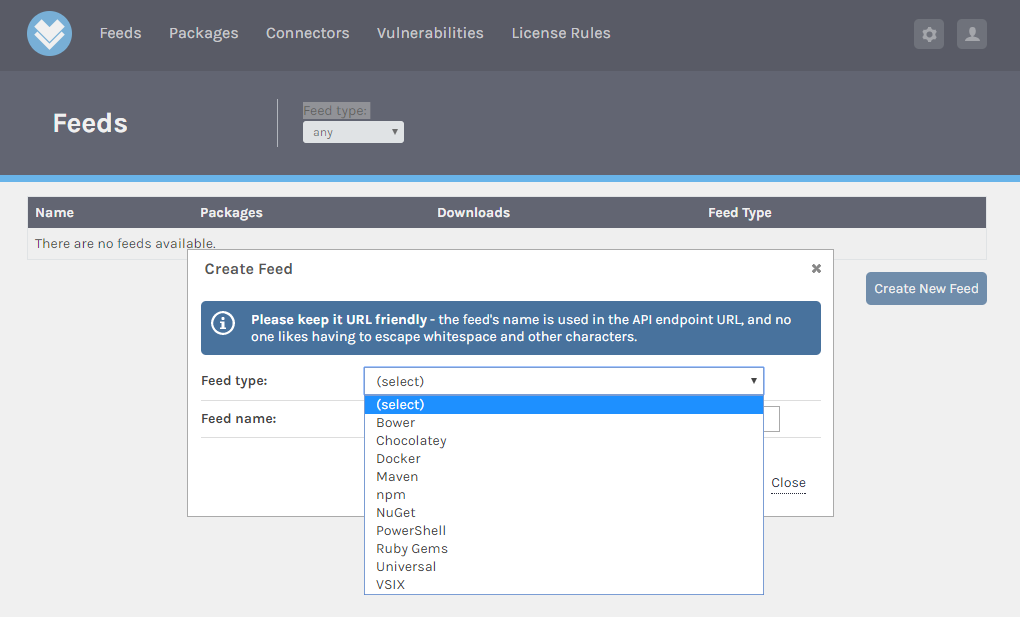Click the info icon in the blue banner
This screenshot has height=617, width=1020.
point(223,323)
